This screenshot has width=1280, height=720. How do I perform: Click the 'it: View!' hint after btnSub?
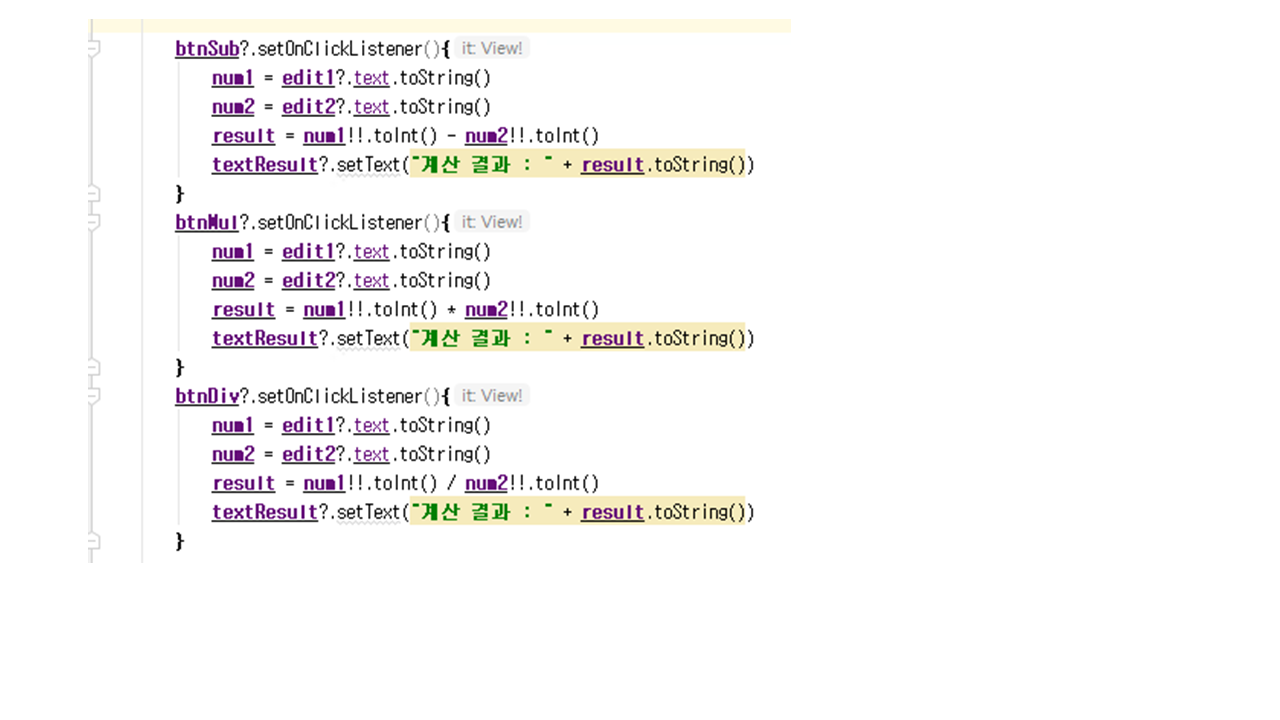click(491, 48)
